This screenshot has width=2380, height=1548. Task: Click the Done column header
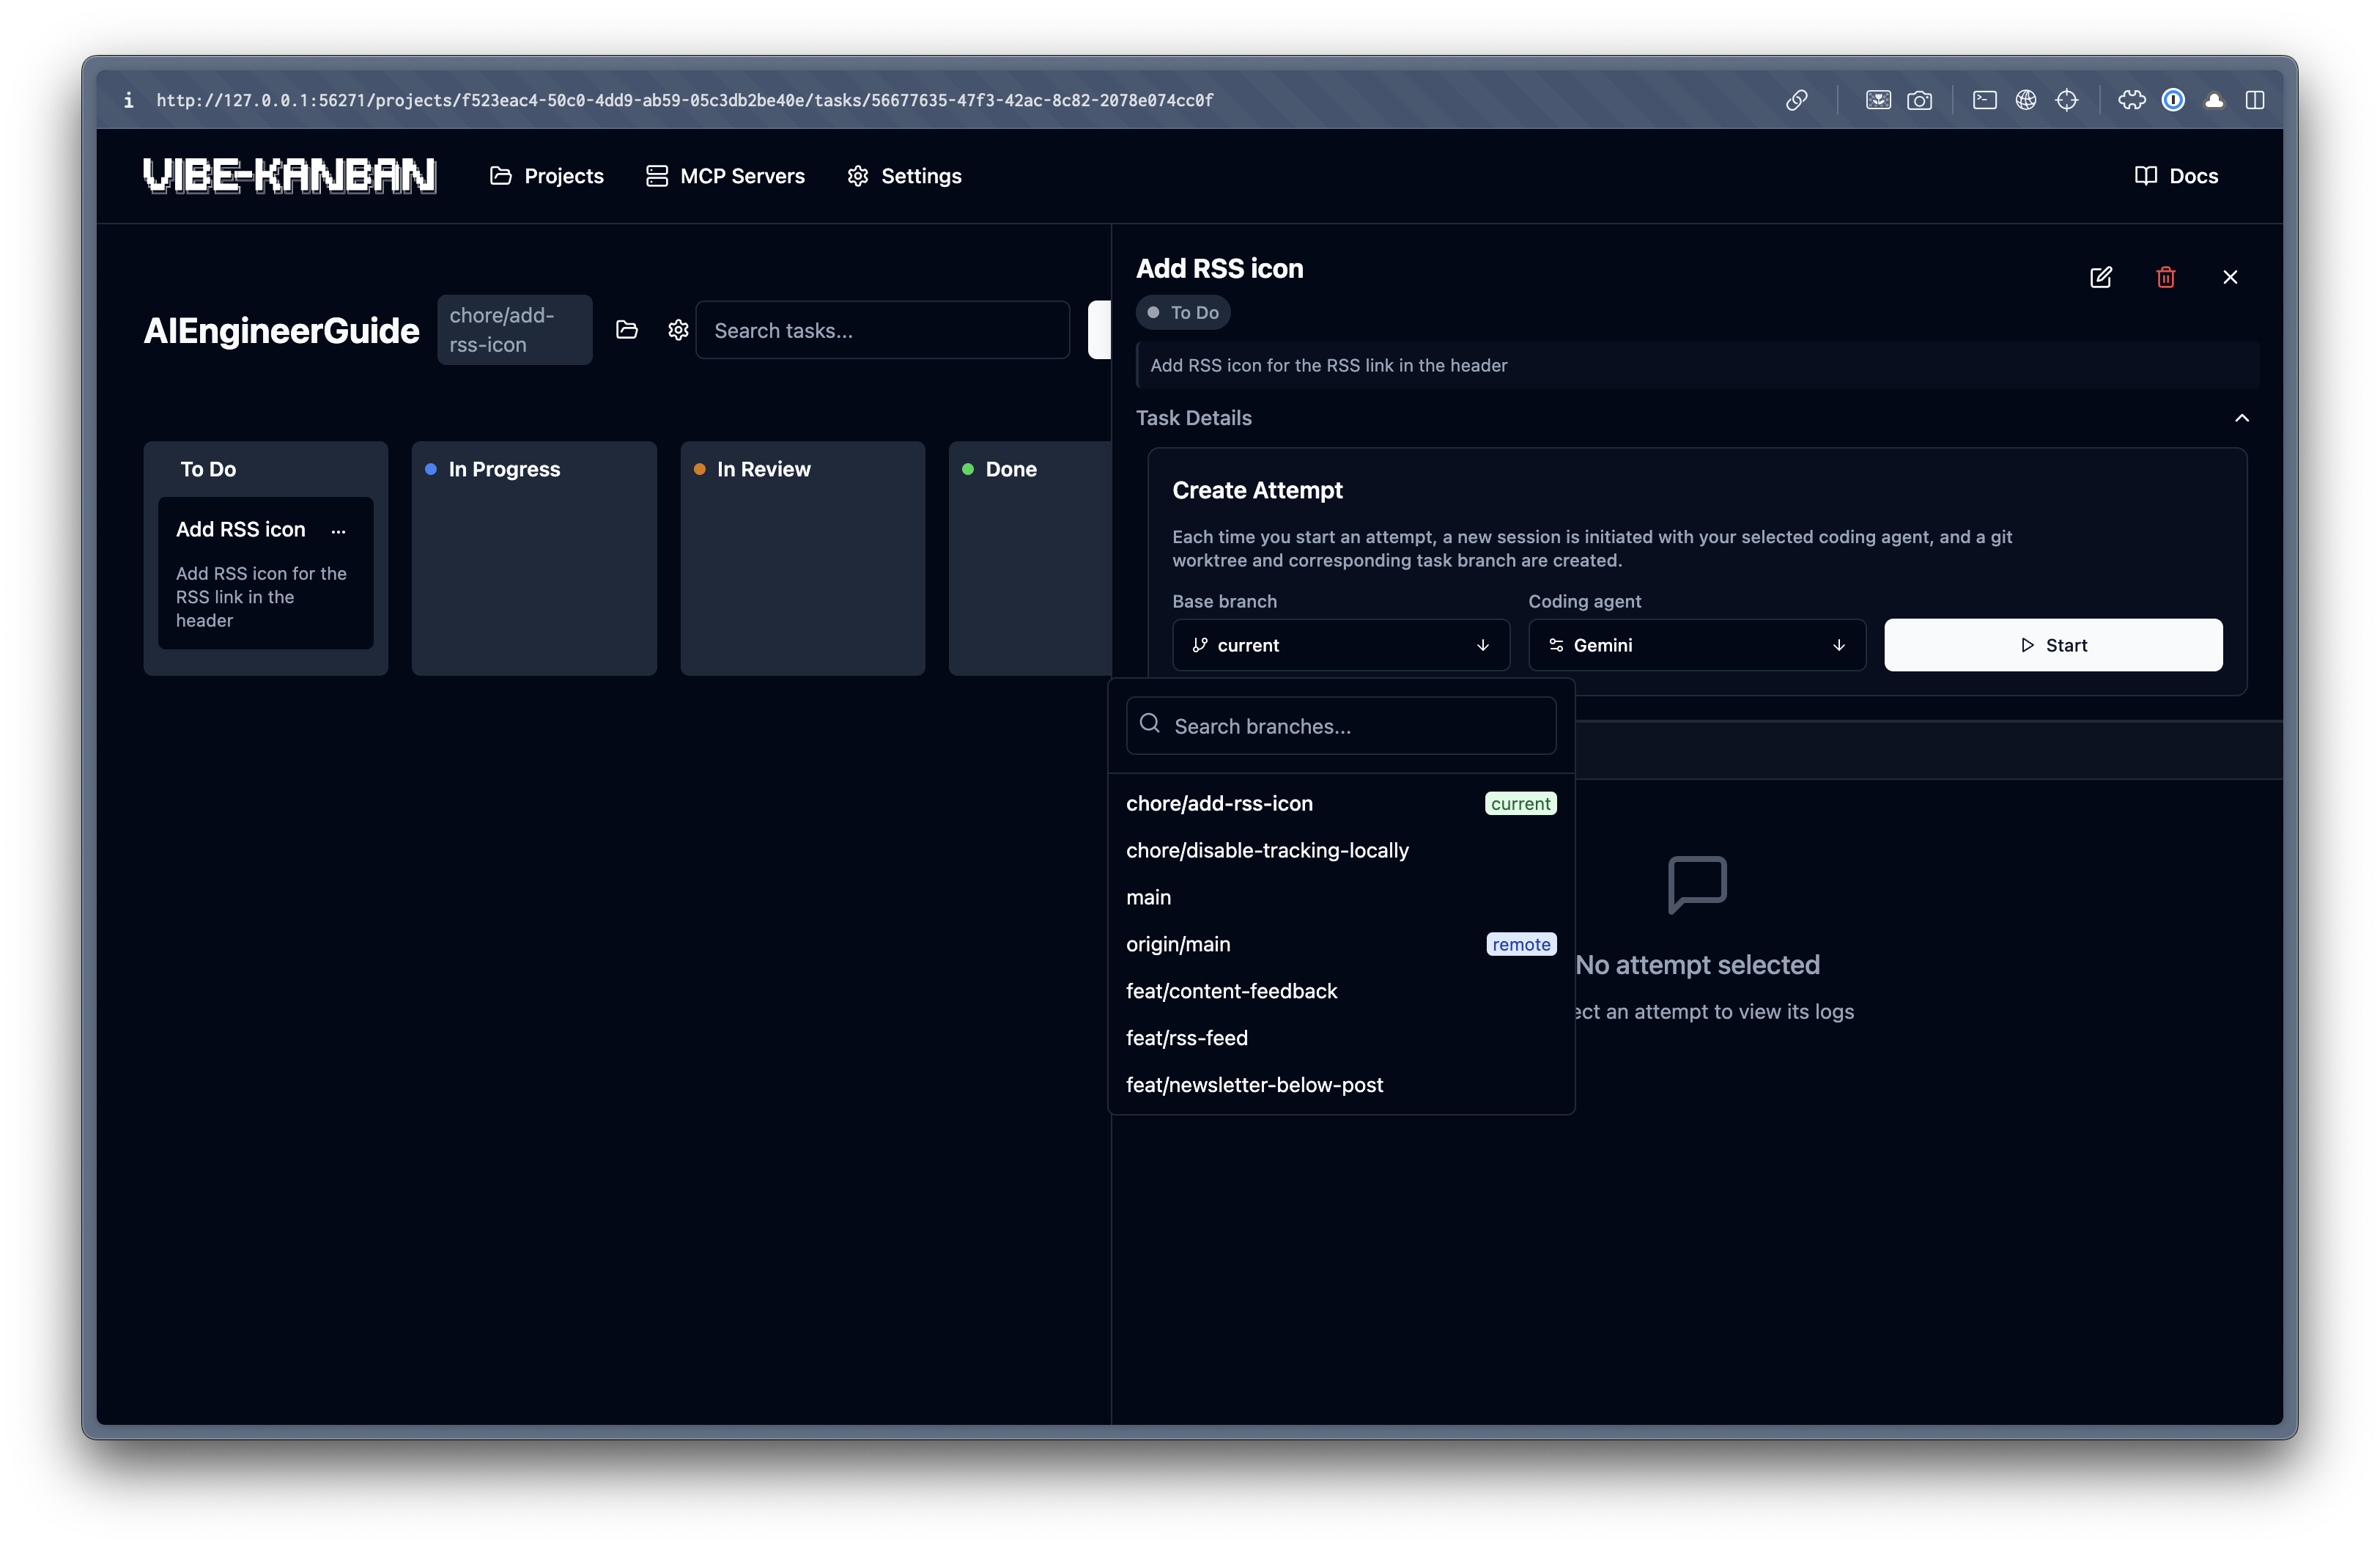pos(1011,469)
